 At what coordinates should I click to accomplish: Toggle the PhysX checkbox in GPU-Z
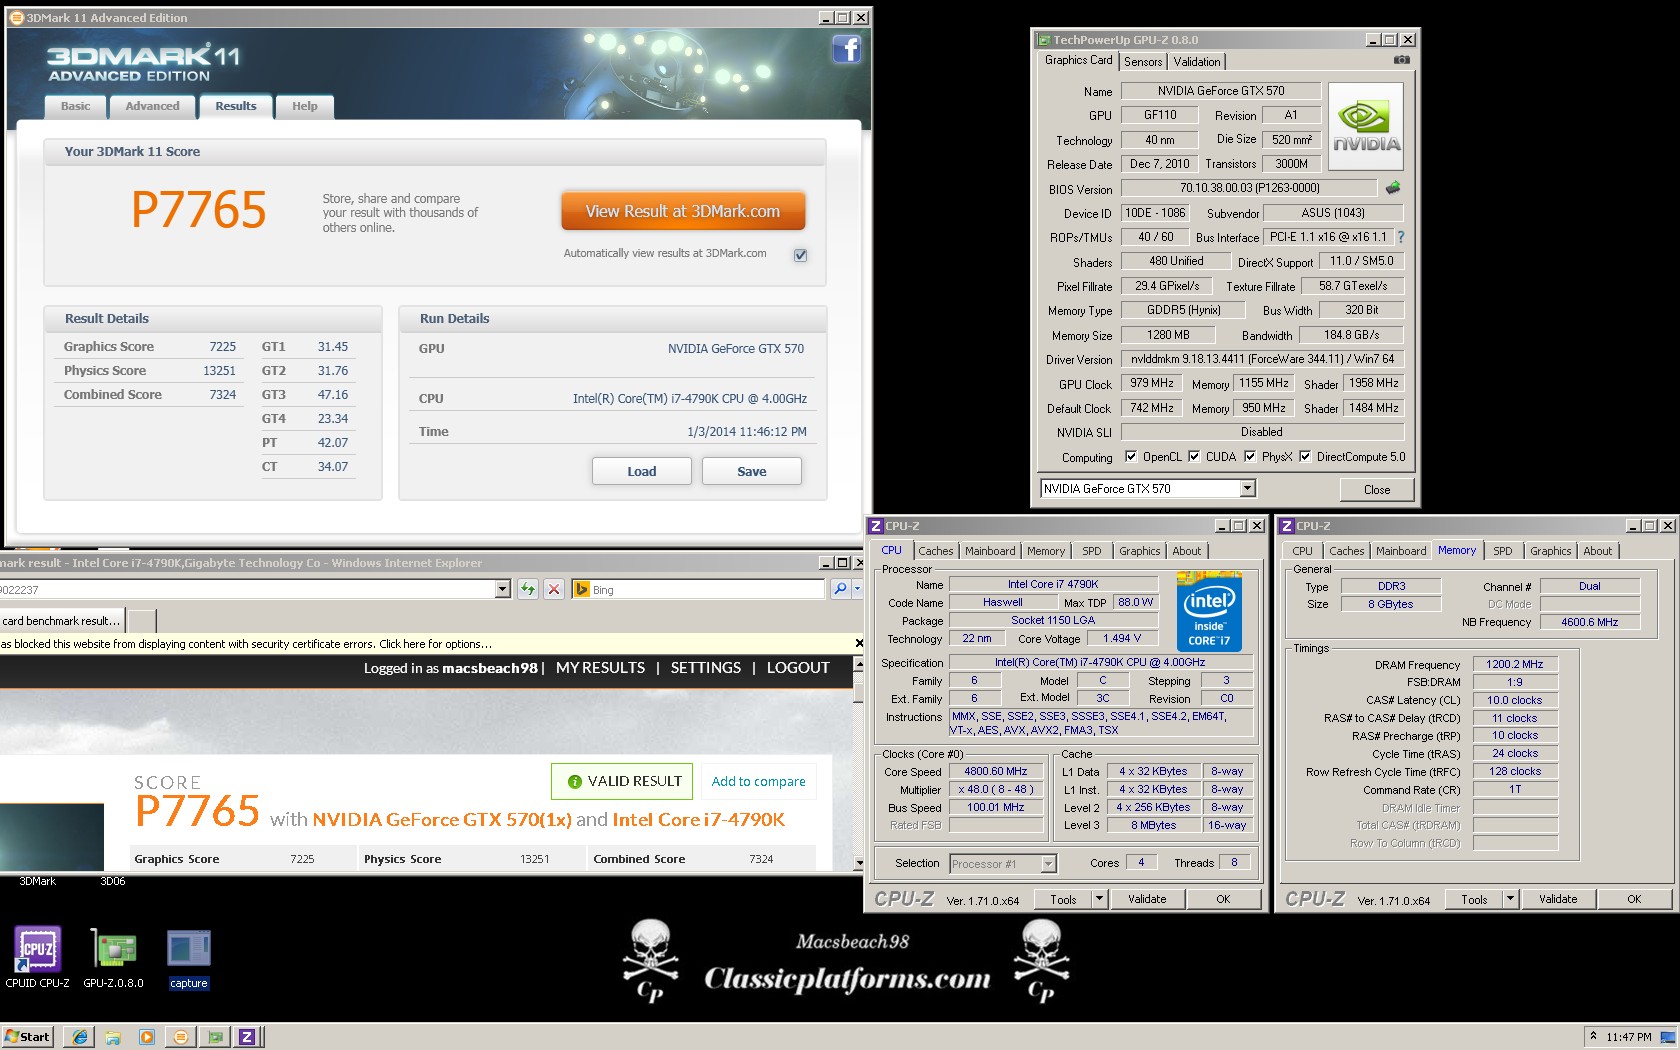tap(1250, 457)
